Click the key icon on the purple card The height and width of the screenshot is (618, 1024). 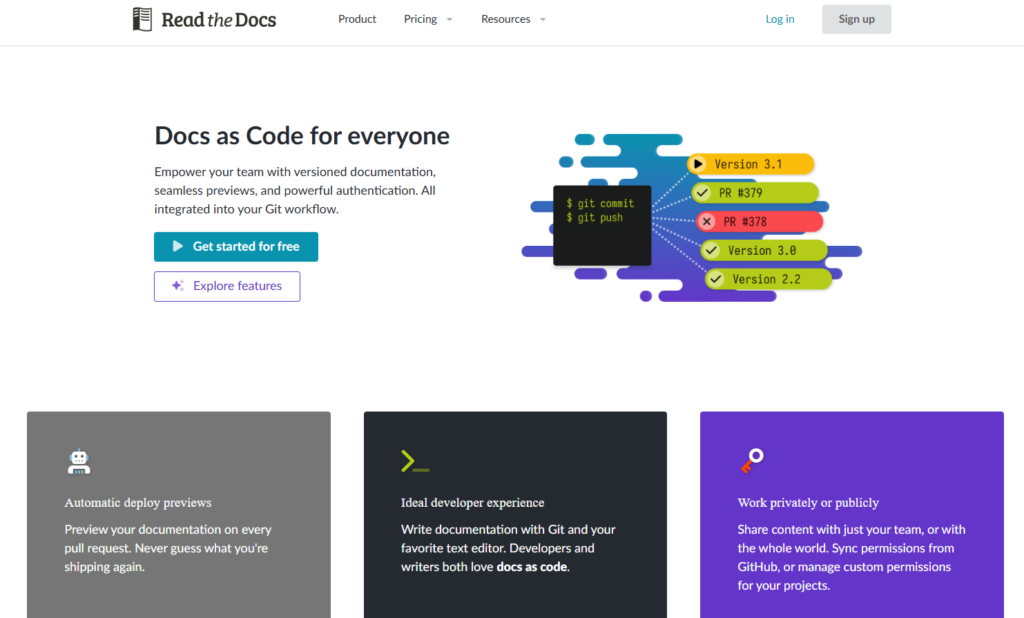(x=751, y=461)
